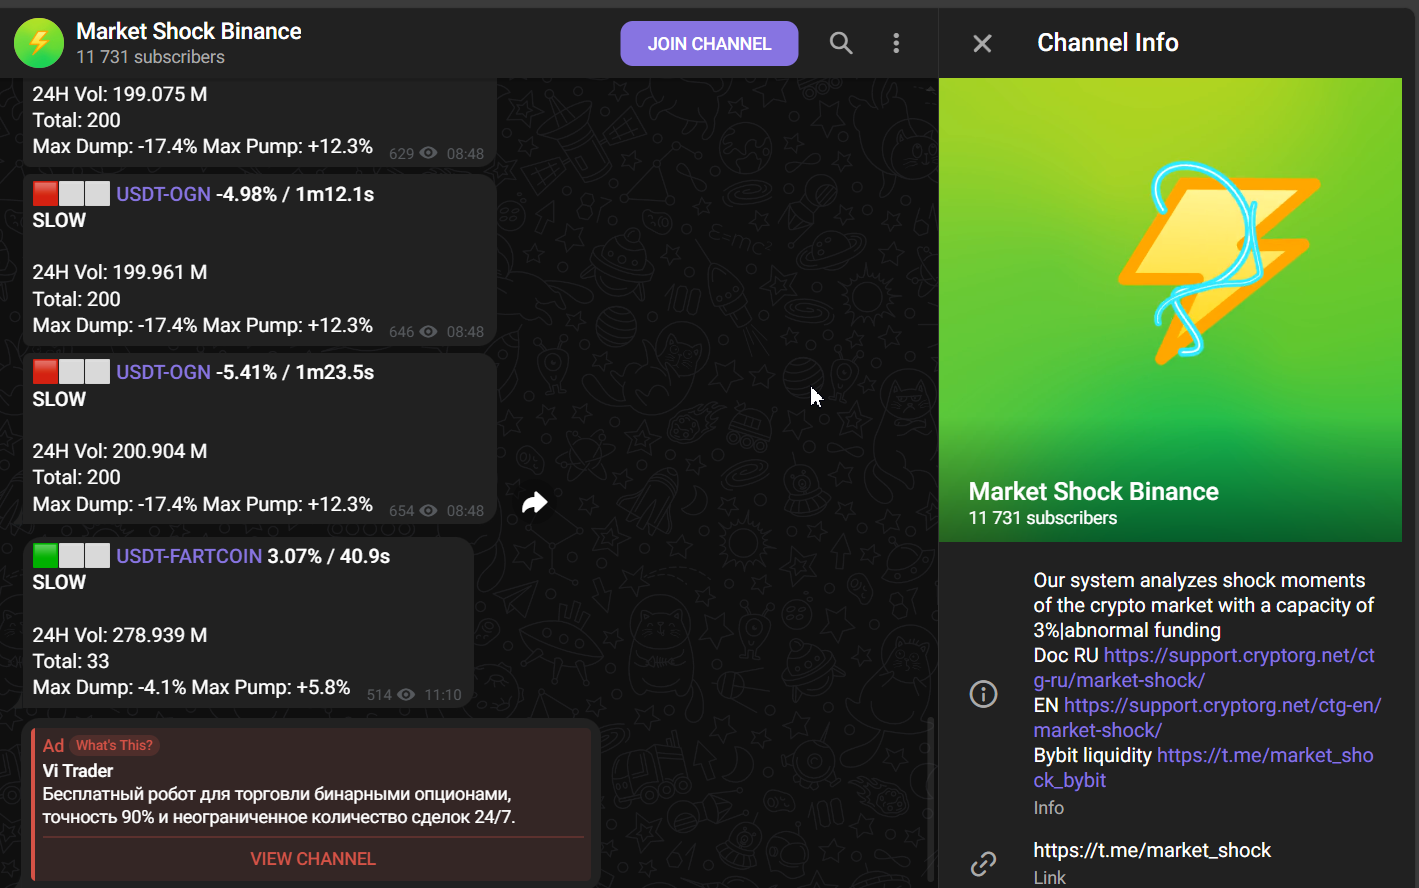Click the Channel Info description text about shock moments
The height and width of the screenshot is (888, 1419).
coord(1203,605)
